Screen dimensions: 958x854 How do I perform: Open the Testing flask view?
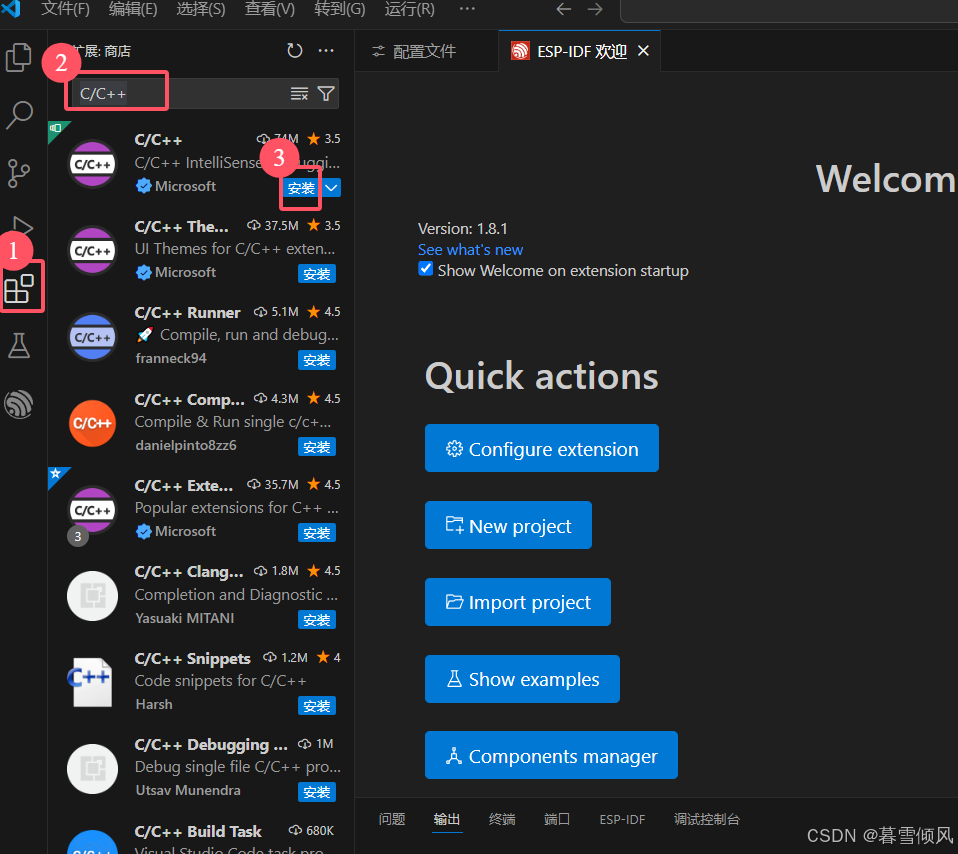(x=19, y=346)
